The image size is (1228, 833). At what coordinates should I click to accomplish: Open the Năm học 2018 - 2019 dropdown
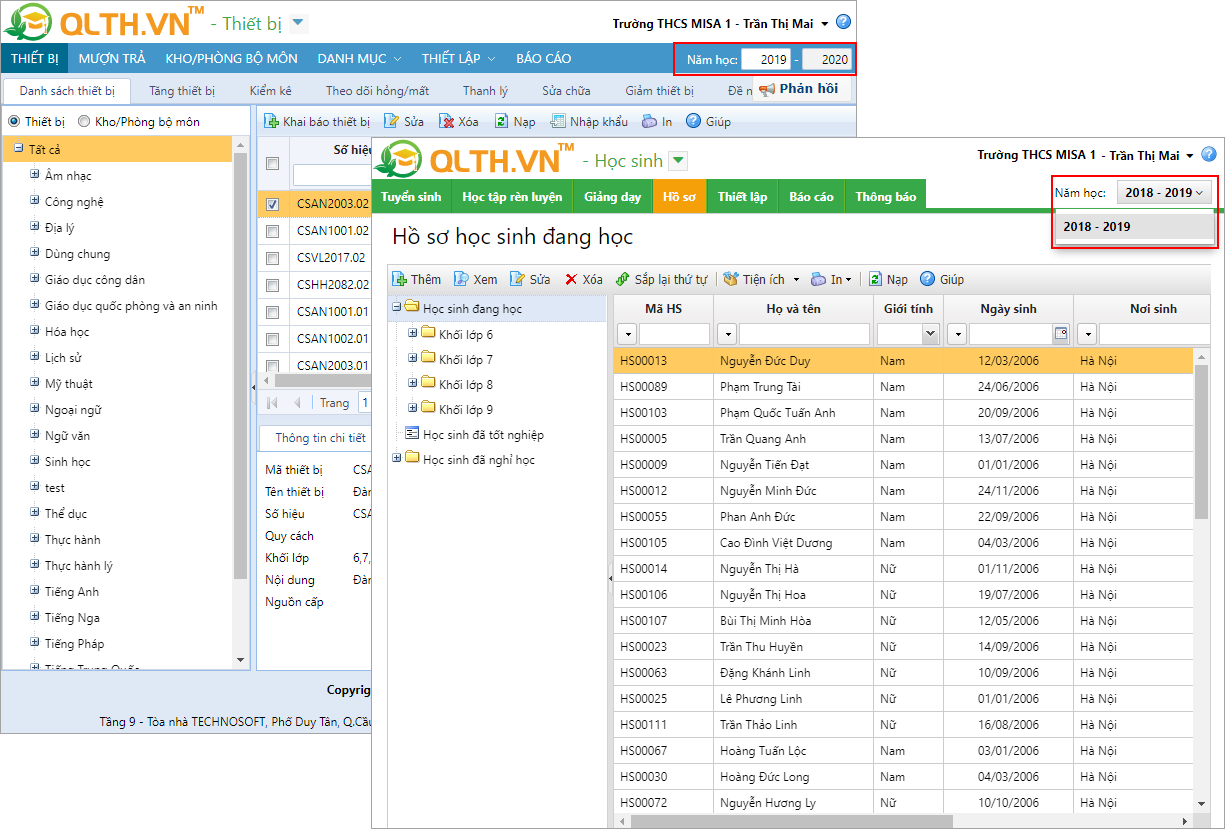[x=1164, y=193]
